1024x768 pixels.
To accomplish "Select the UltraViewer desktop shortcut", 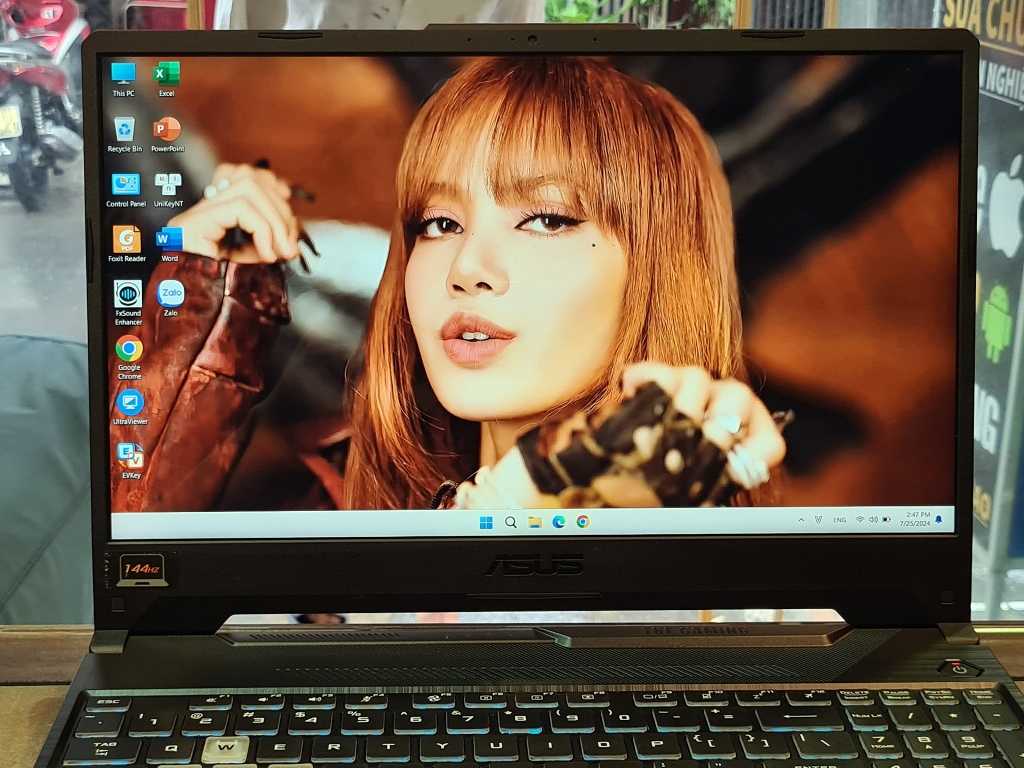I will tap(130, 408).
